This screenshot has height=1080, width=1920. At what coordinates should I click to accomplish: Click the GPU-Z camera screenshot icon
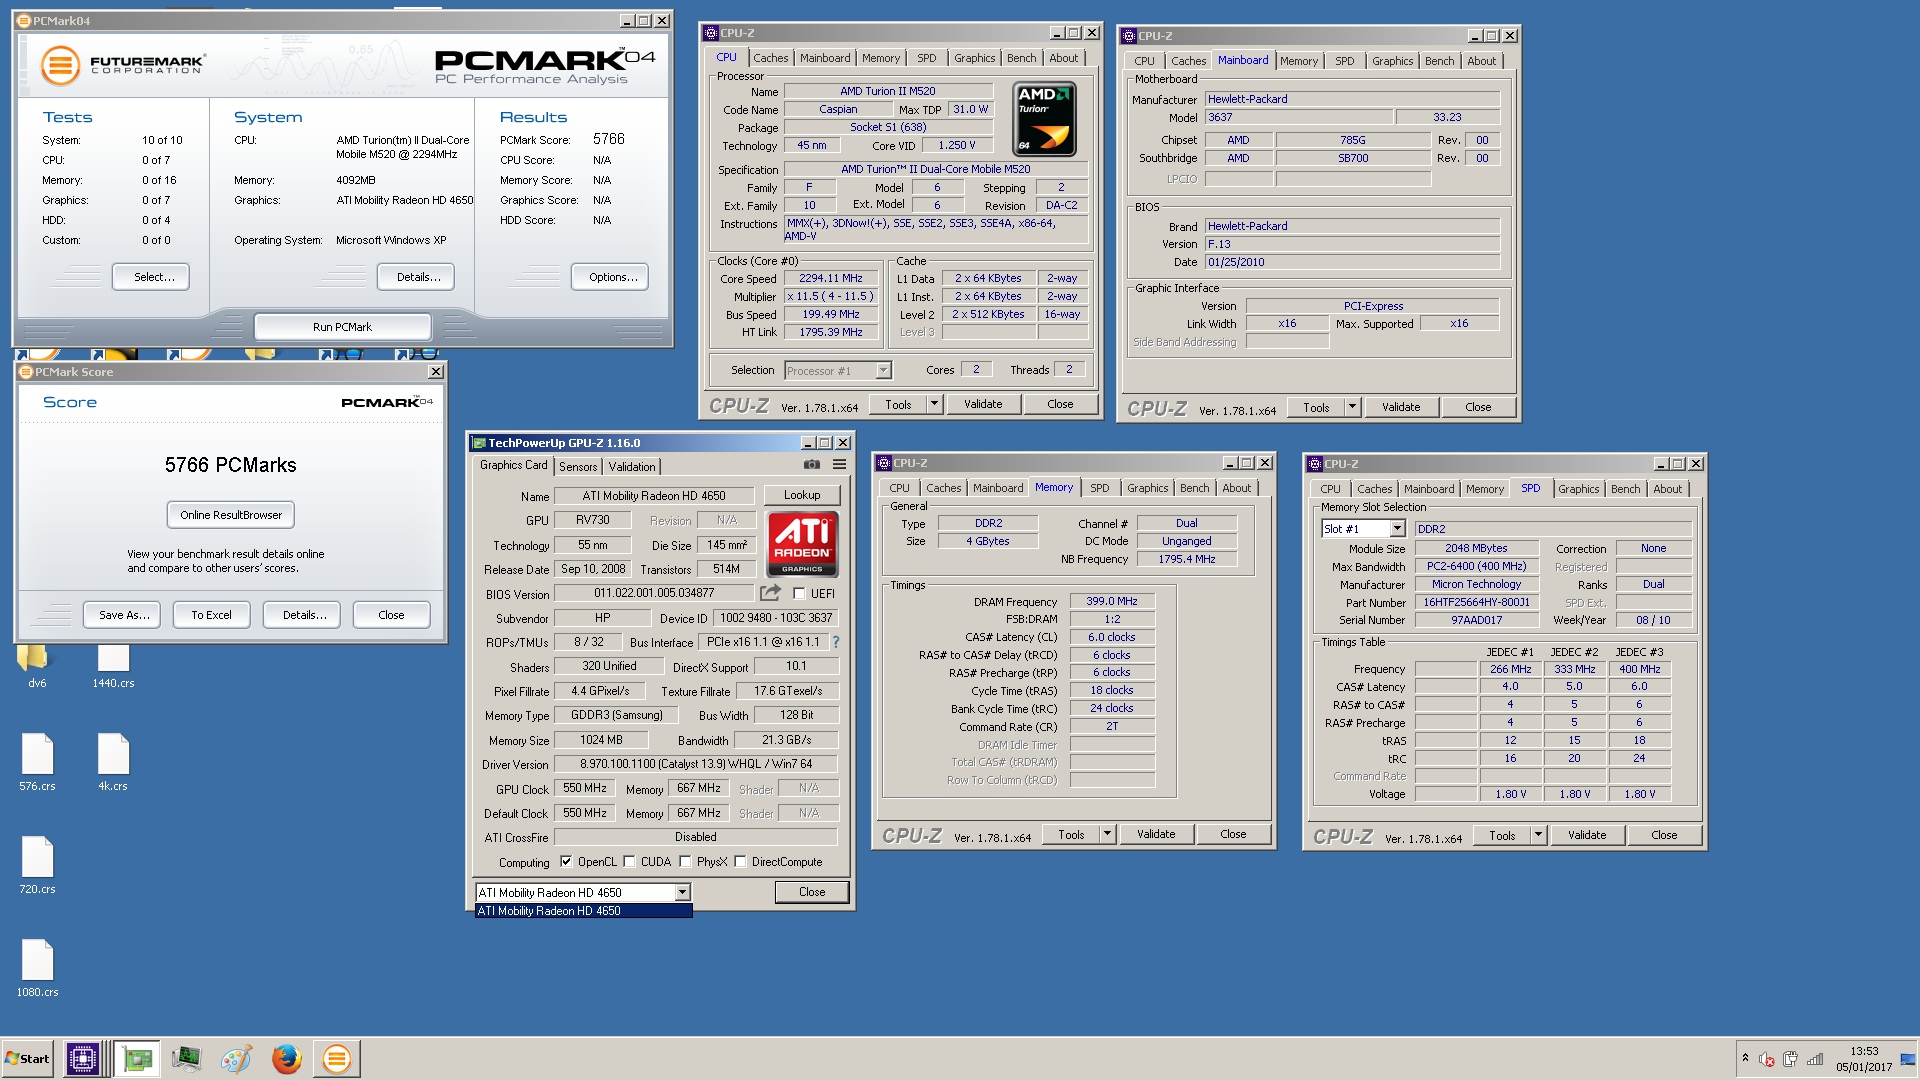pos(812,465)
